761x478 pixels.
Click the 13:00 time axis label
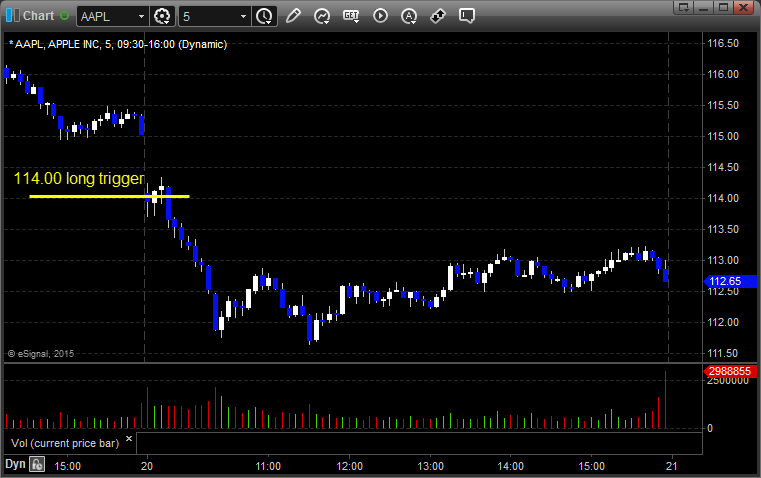pyautogui.click(x=430, y=466)
